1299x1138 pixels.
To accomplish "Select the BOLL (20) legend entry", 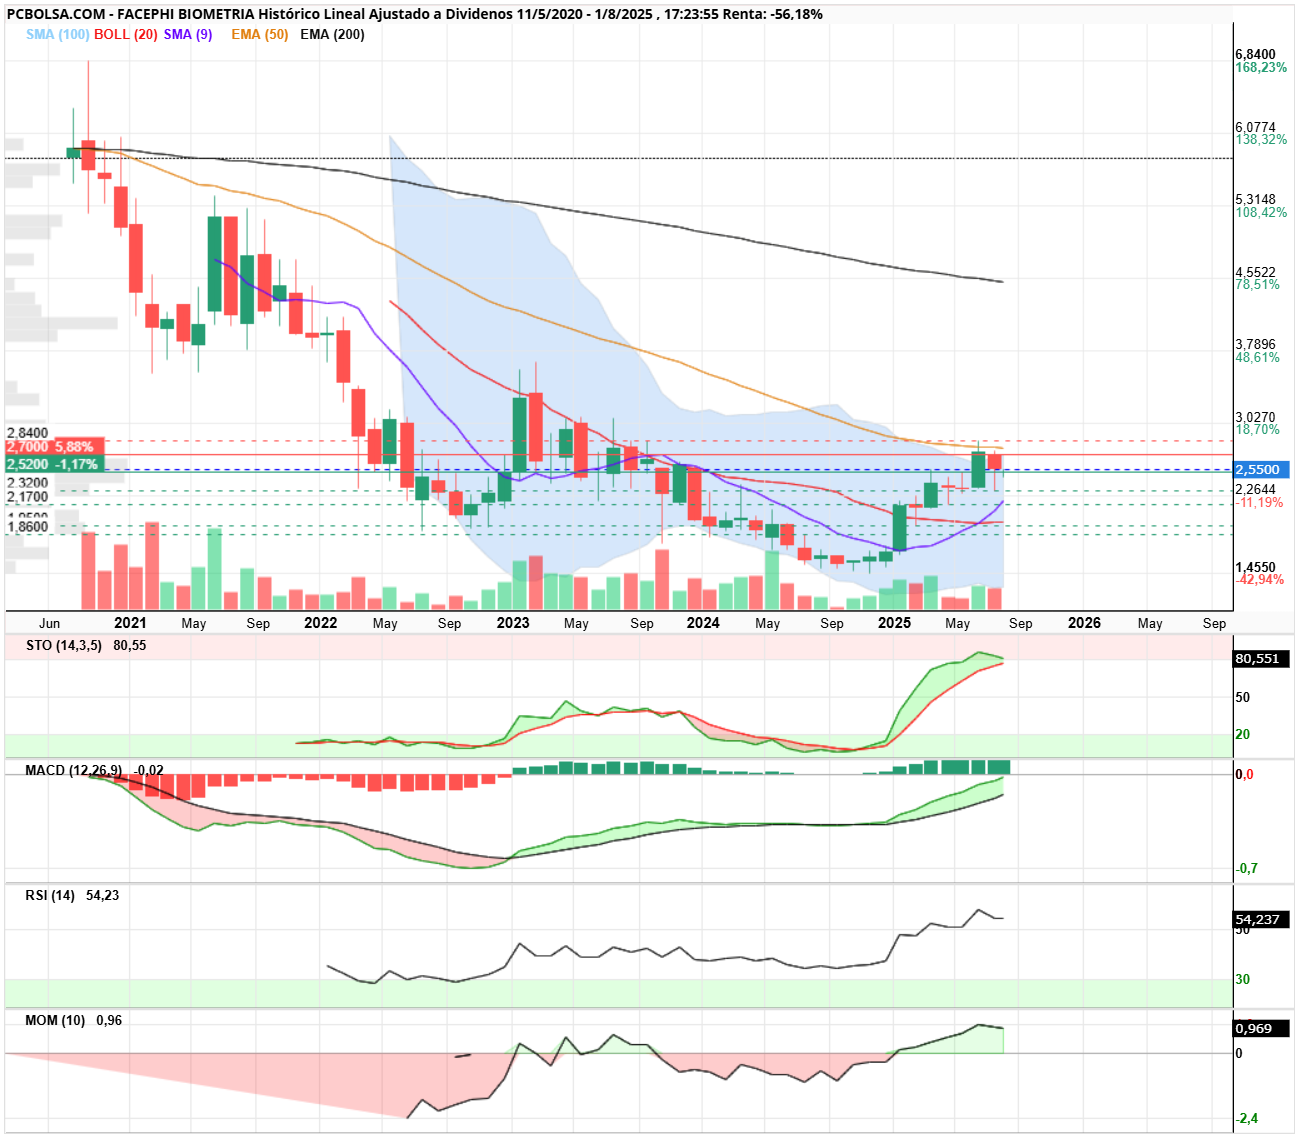I will [126, 34].
